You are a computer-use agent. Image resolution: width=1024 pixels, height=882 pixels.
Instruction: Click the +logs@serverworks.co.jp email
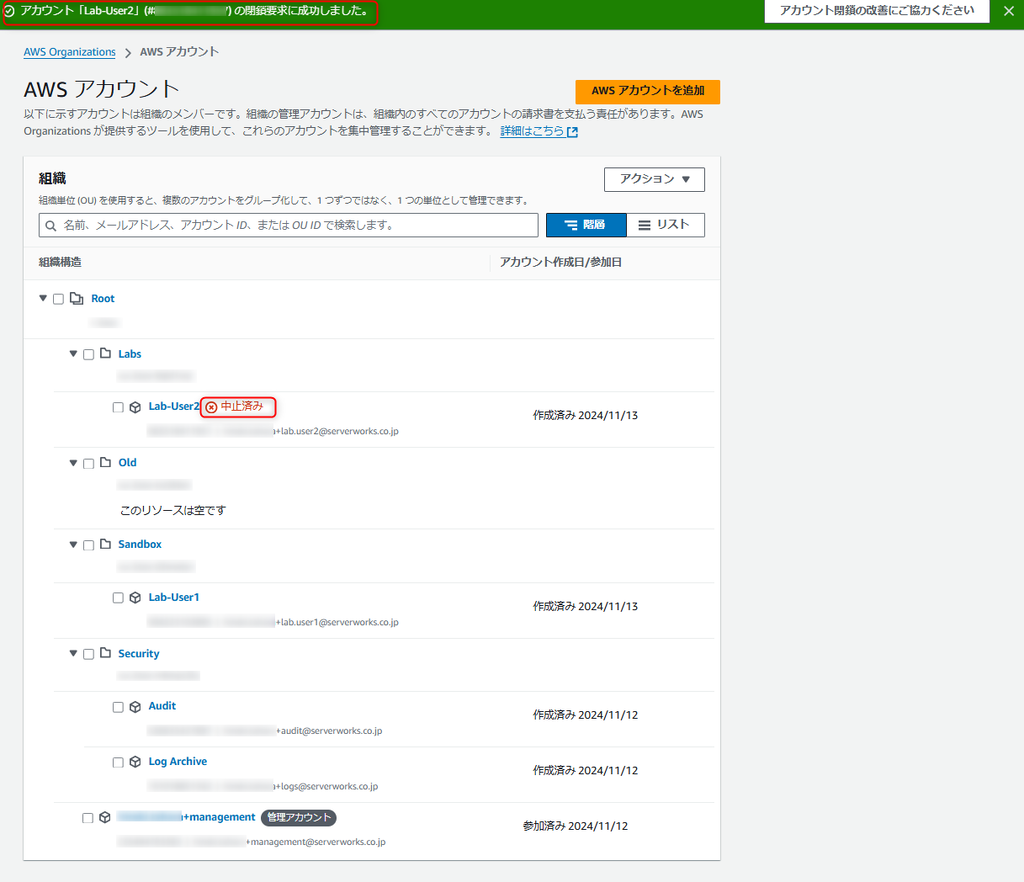coord(327,787)
